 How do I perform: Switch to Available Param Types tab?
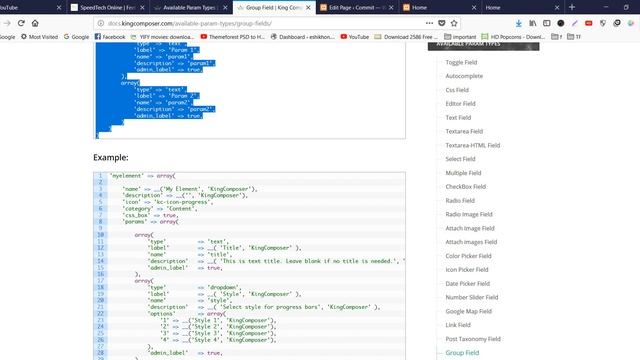(191, 7)
